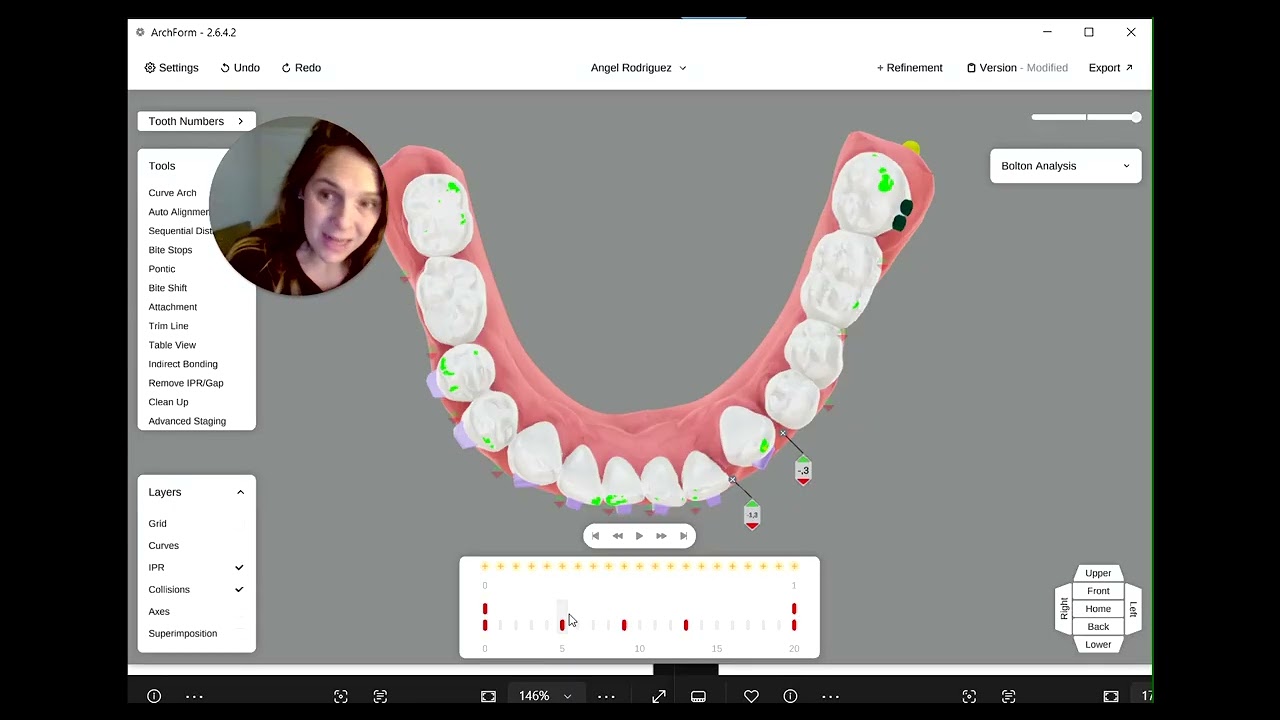Select Remove IPR/Gap tool
This screenshot has height=720, width=1280.
pos(186,383)
